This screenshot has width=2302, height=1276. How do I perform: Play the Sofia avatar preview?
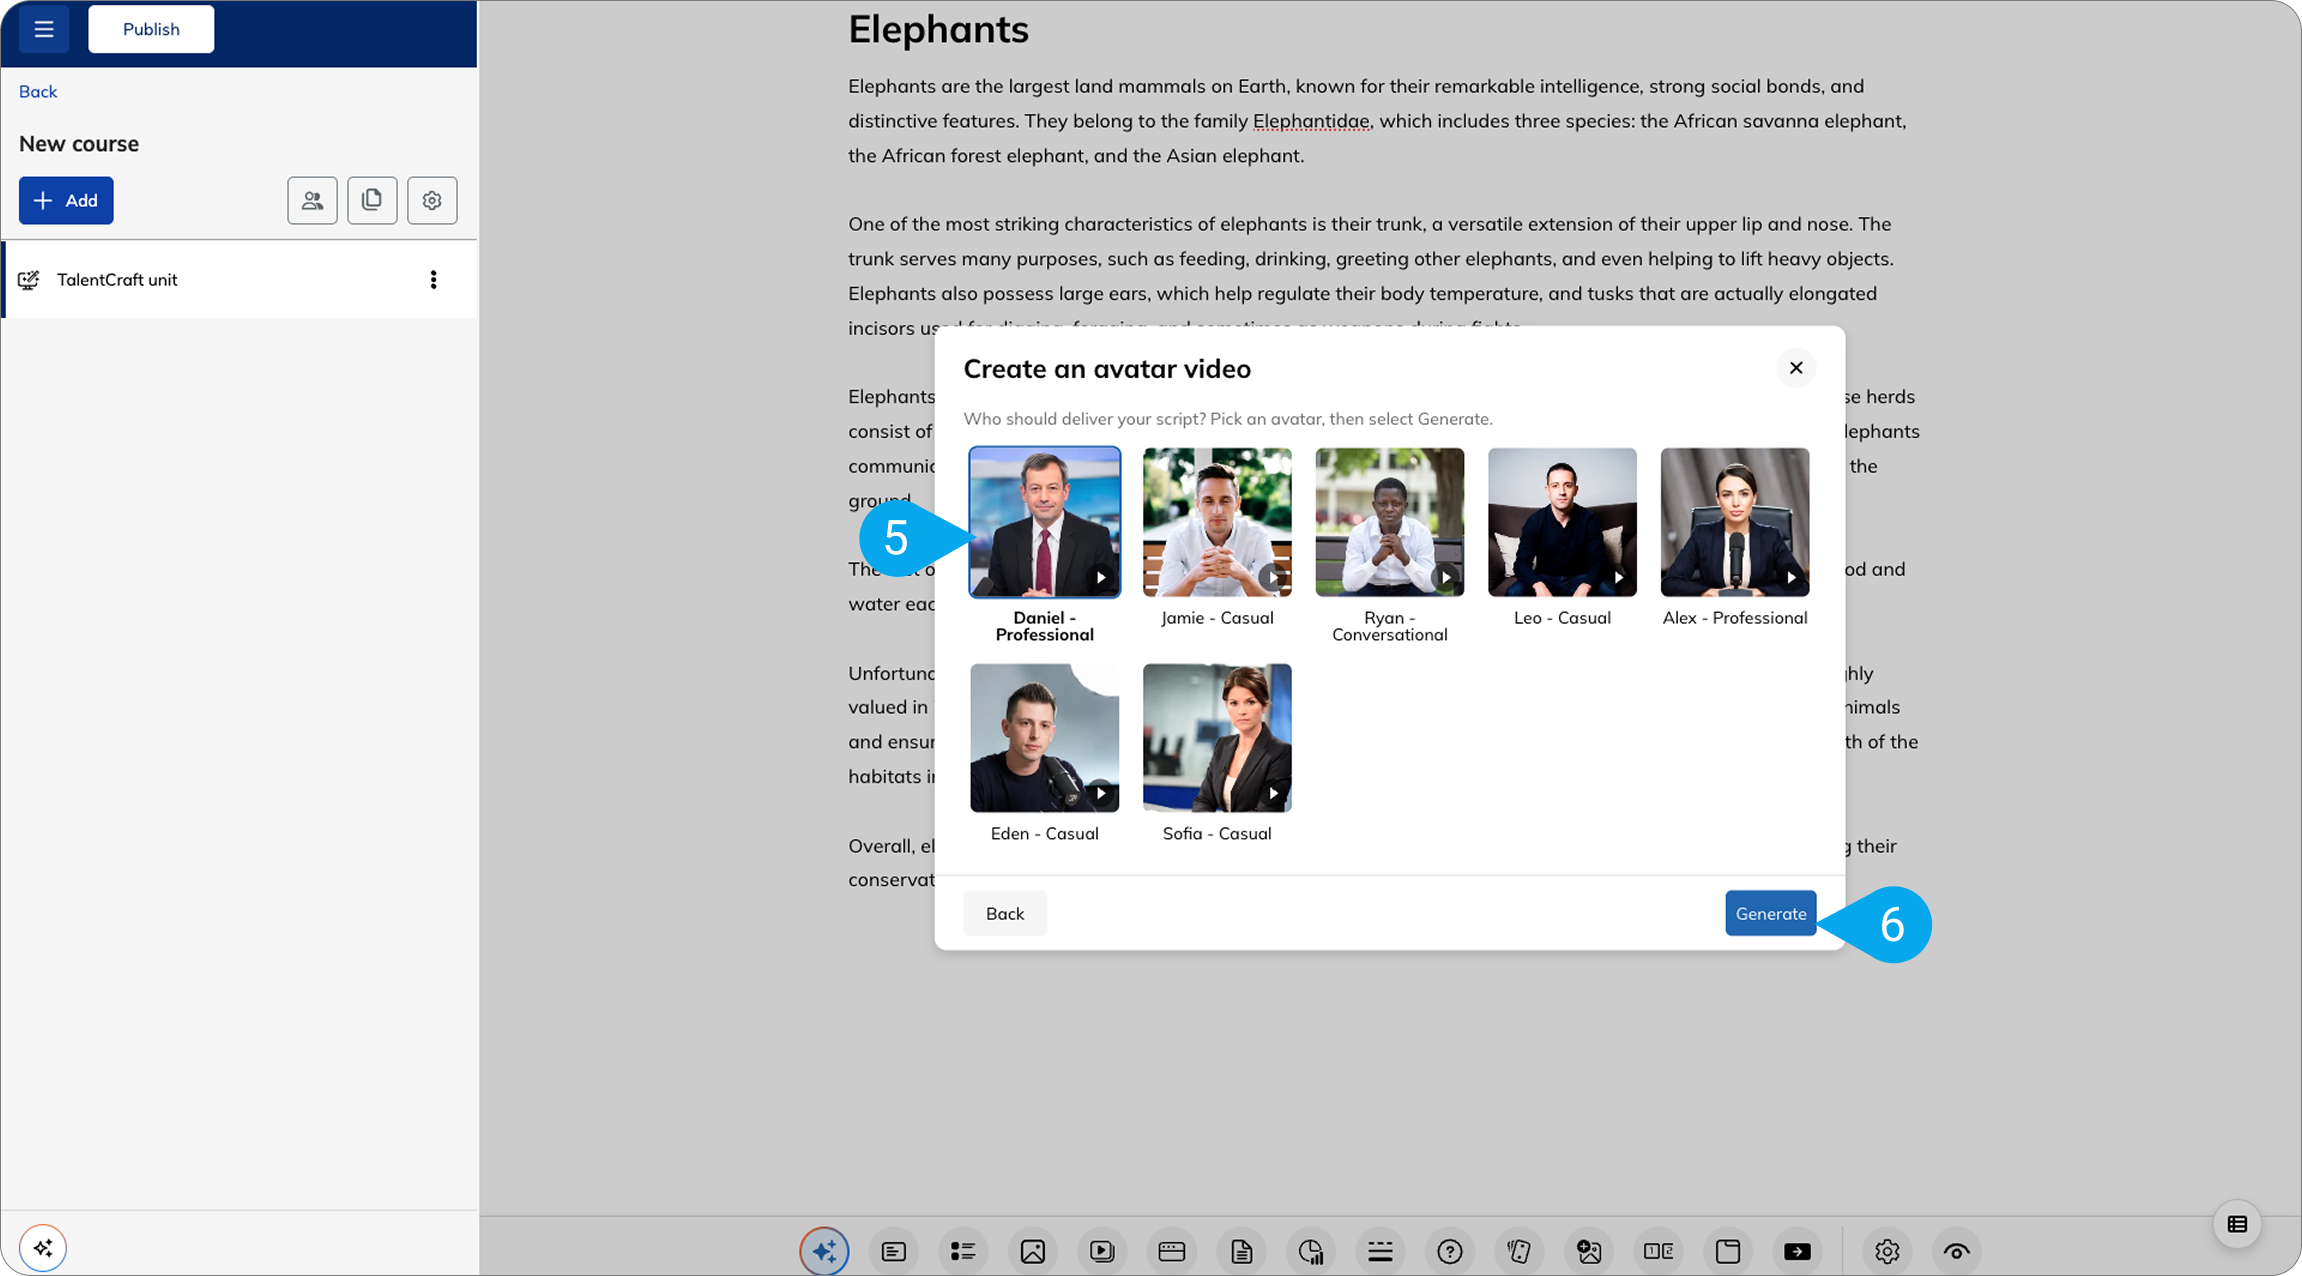coord(1273,793)
